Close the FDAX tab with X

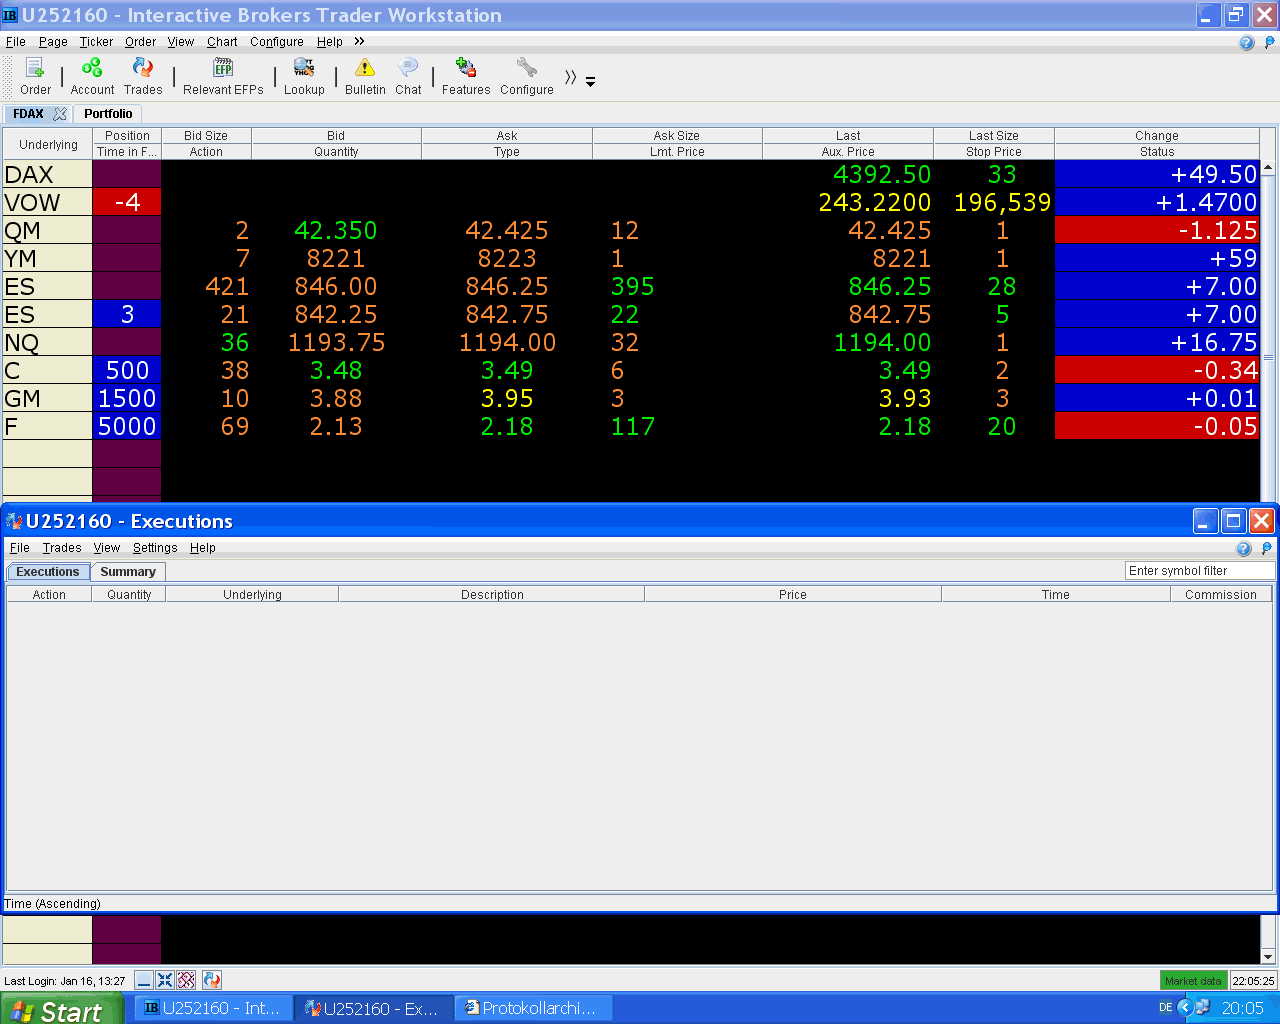click(x=60, y=114)
